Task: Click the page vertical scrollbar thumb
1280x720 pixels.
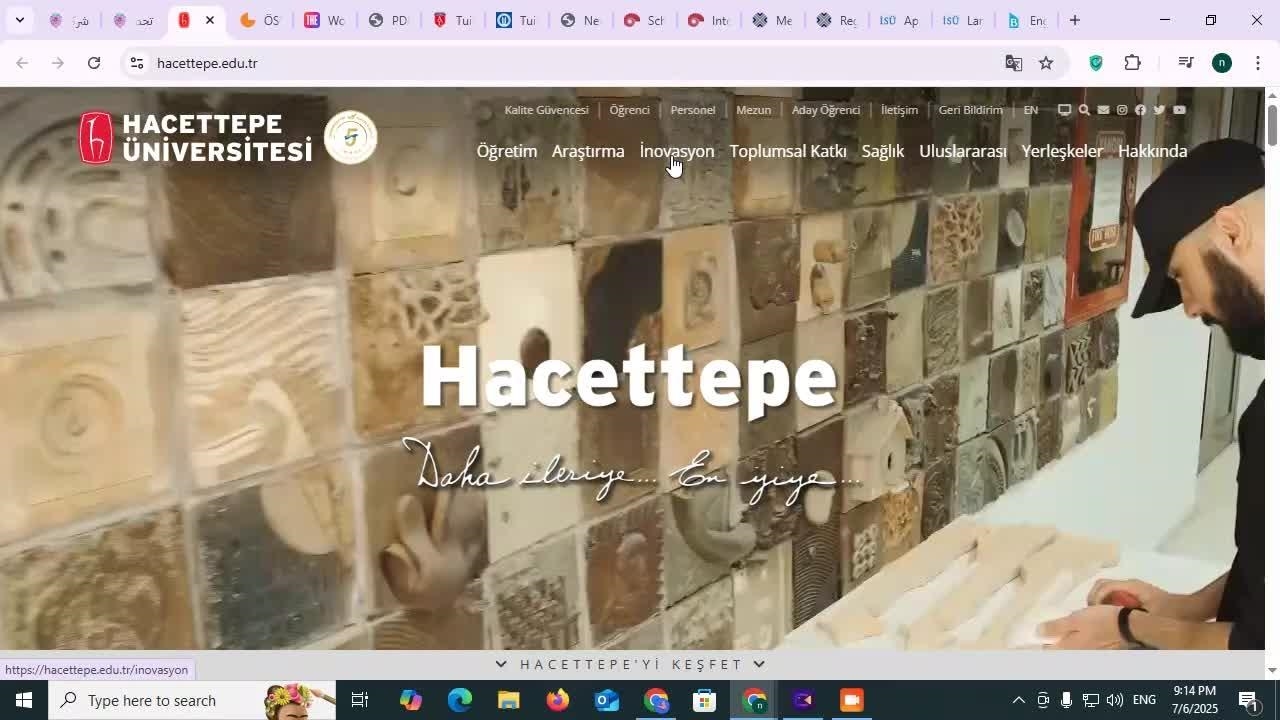Action: click(1272, 125)
